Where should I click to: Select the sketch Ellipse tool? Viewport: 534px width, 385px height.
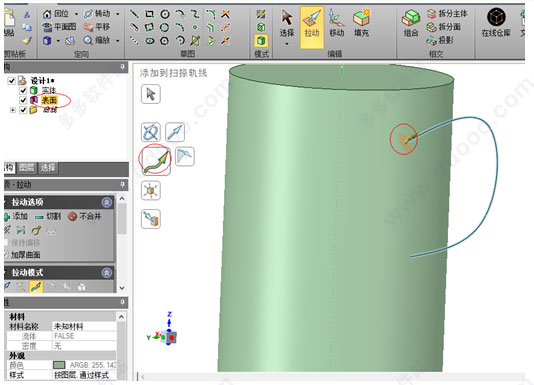[149, 41]
